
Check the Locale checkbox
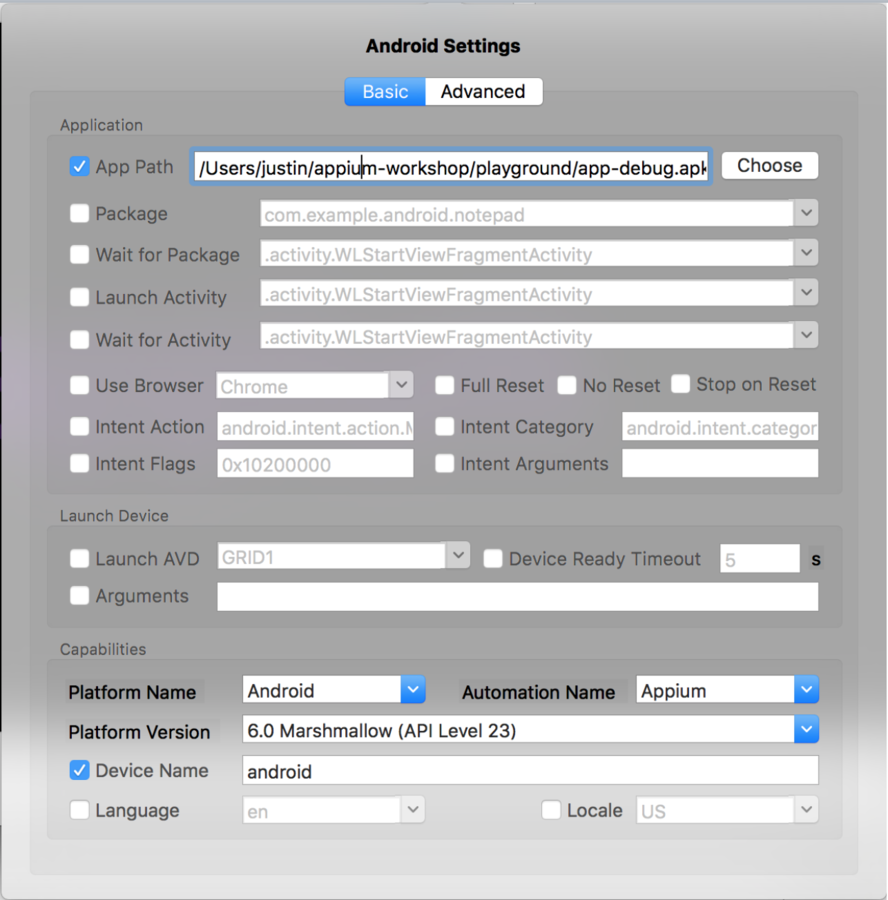coord(551,810)
